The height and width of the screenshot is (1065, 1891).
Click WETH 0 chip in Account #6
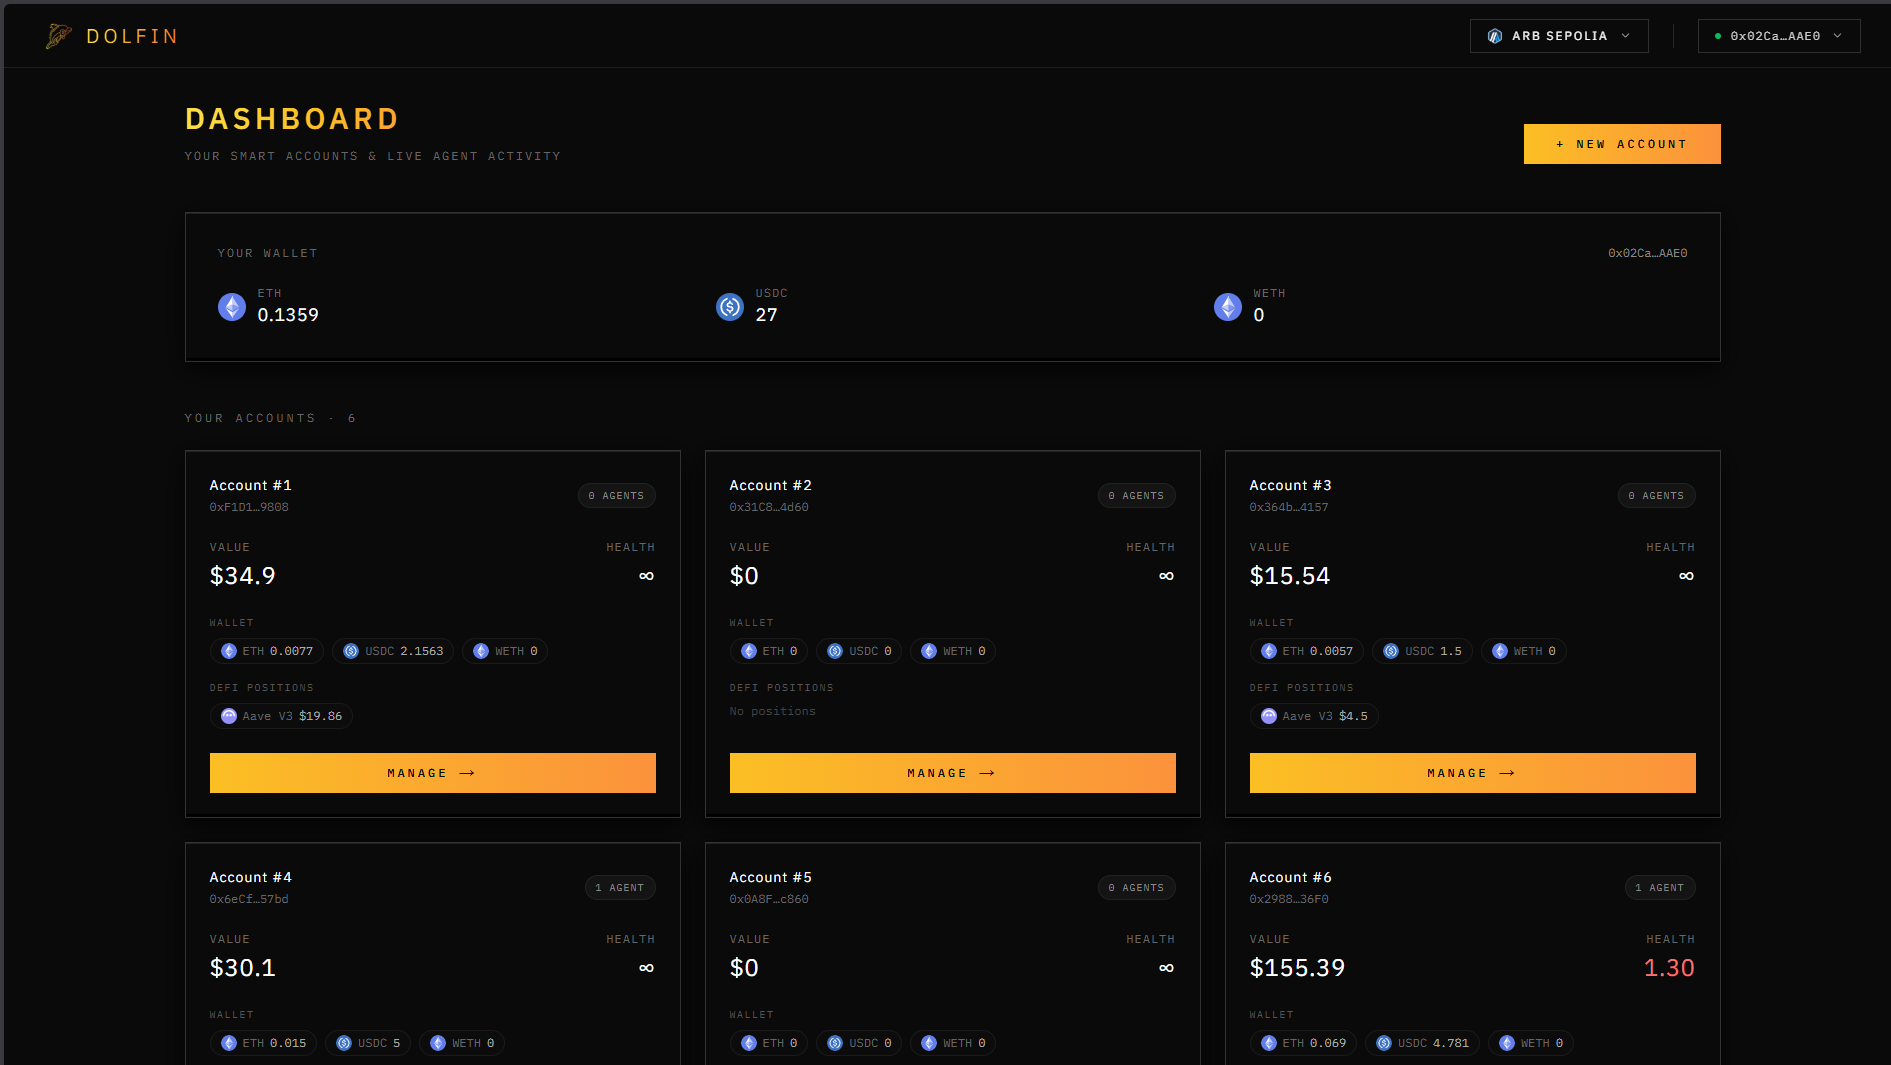pos(1531,1043)
